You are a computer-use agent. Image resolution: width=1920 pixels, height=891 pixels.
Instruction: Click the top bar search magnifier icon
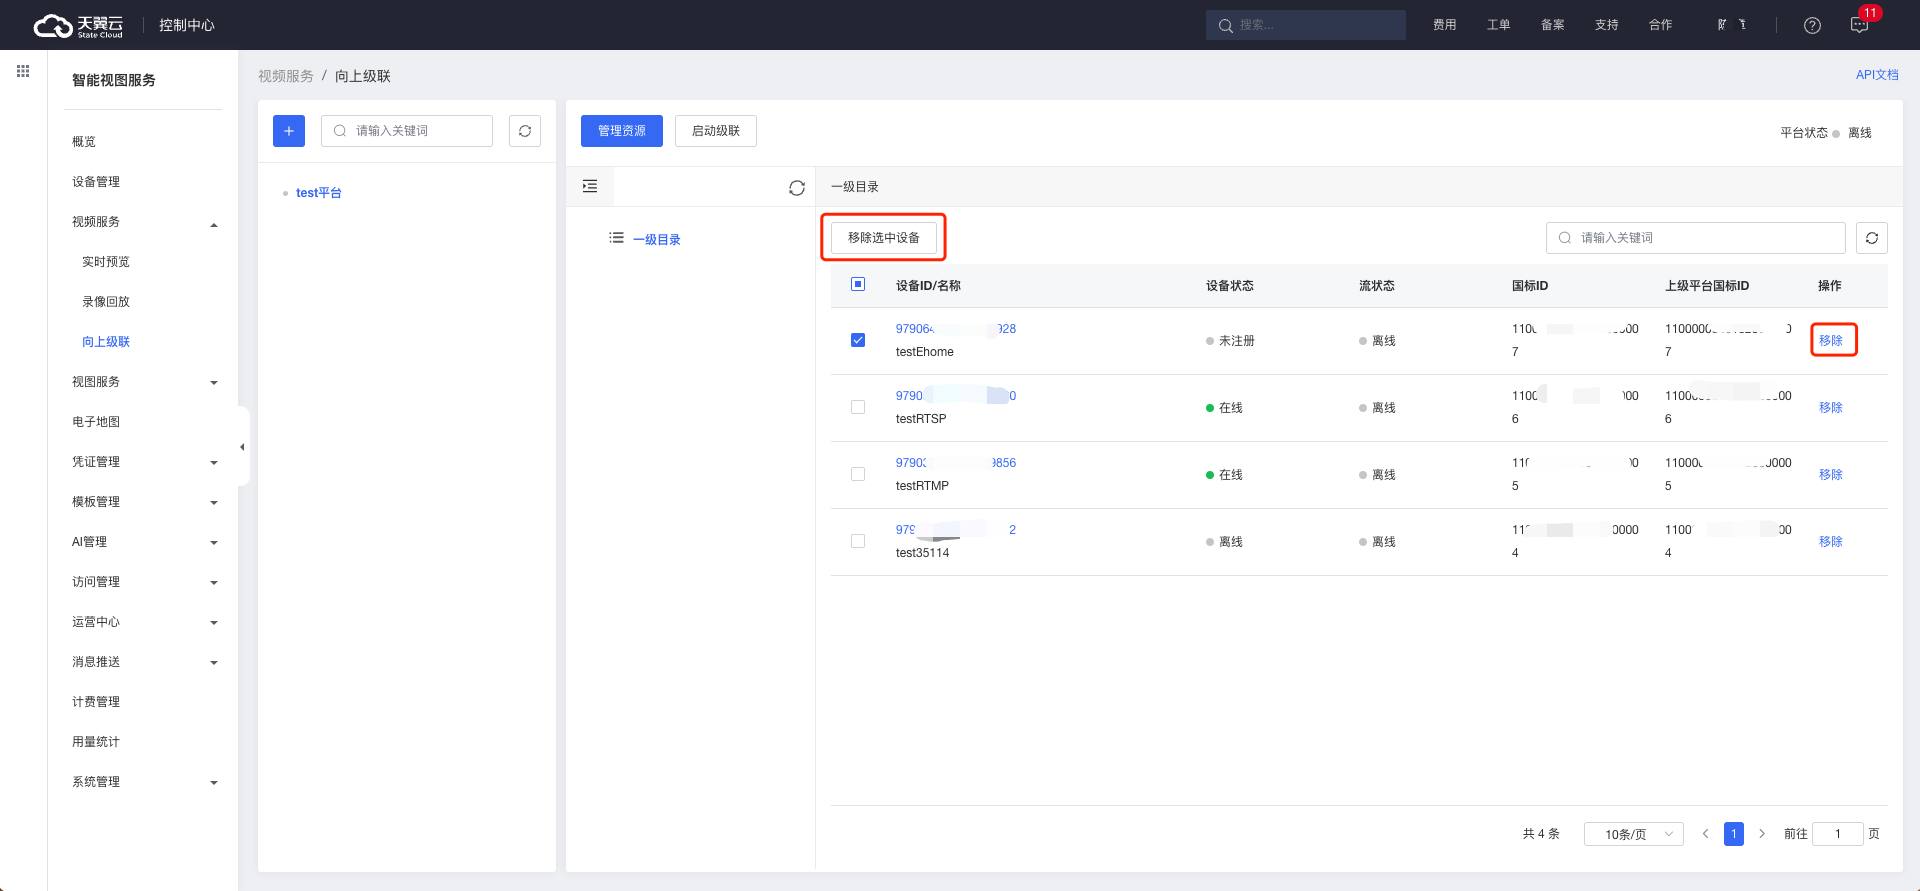(x=1225, y=25)
